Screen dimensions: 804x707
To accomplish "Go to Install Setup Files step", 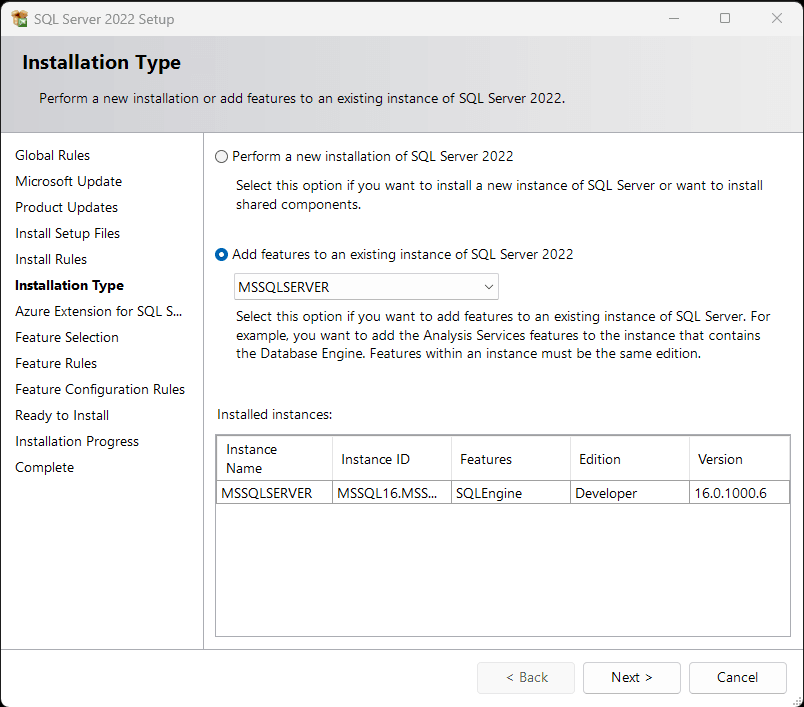I will point(68,233).
